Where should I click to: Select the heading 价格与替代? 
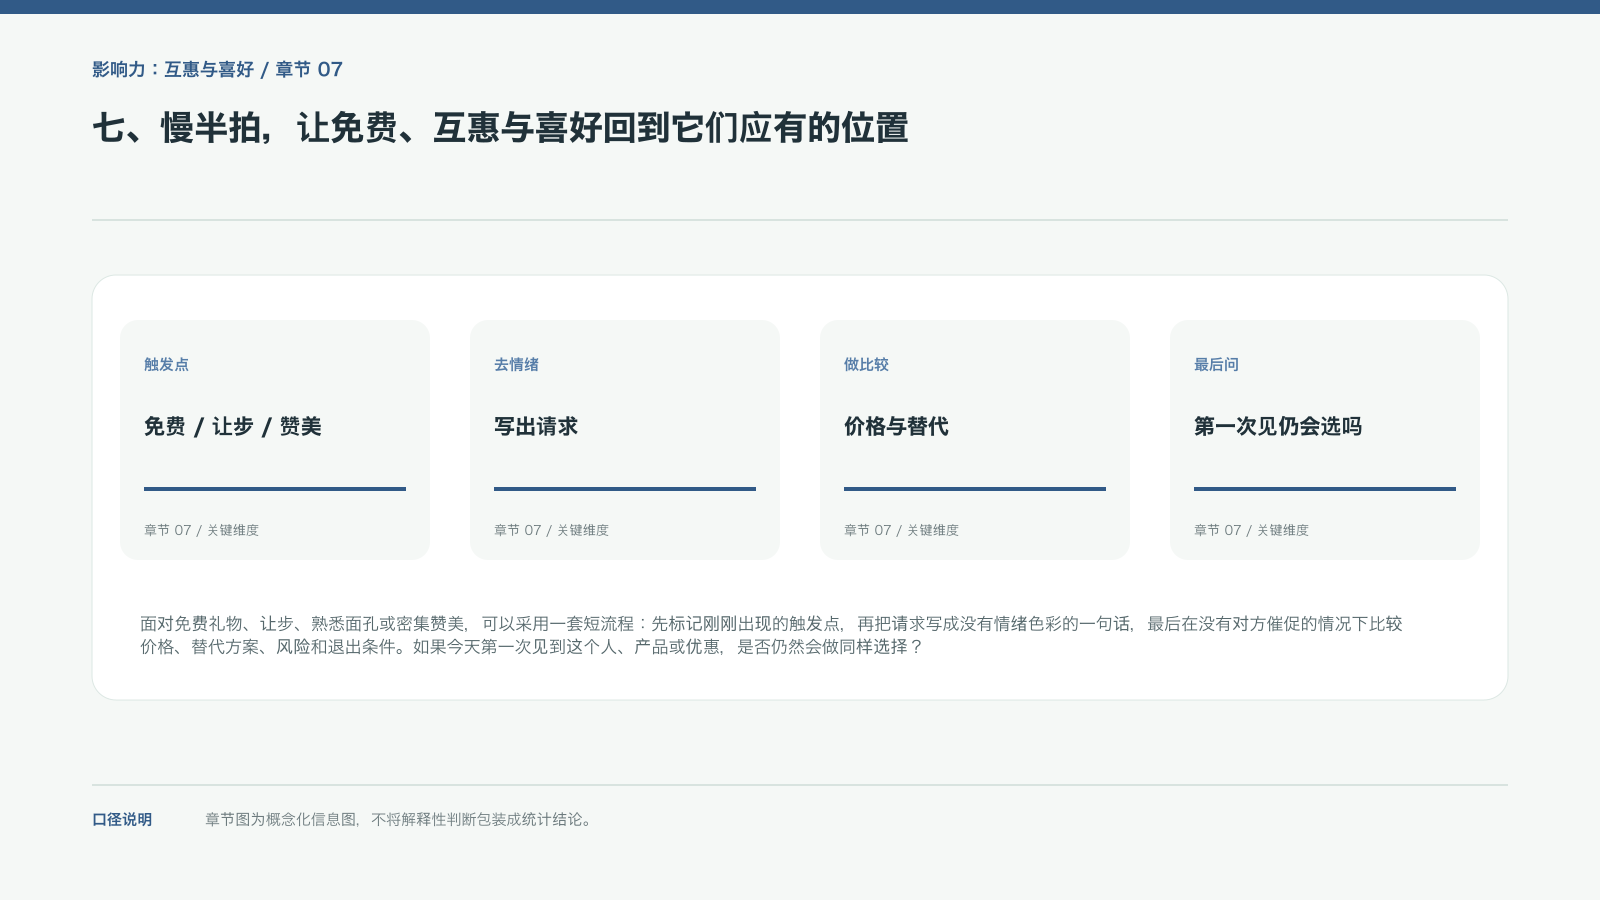point(896,427)
